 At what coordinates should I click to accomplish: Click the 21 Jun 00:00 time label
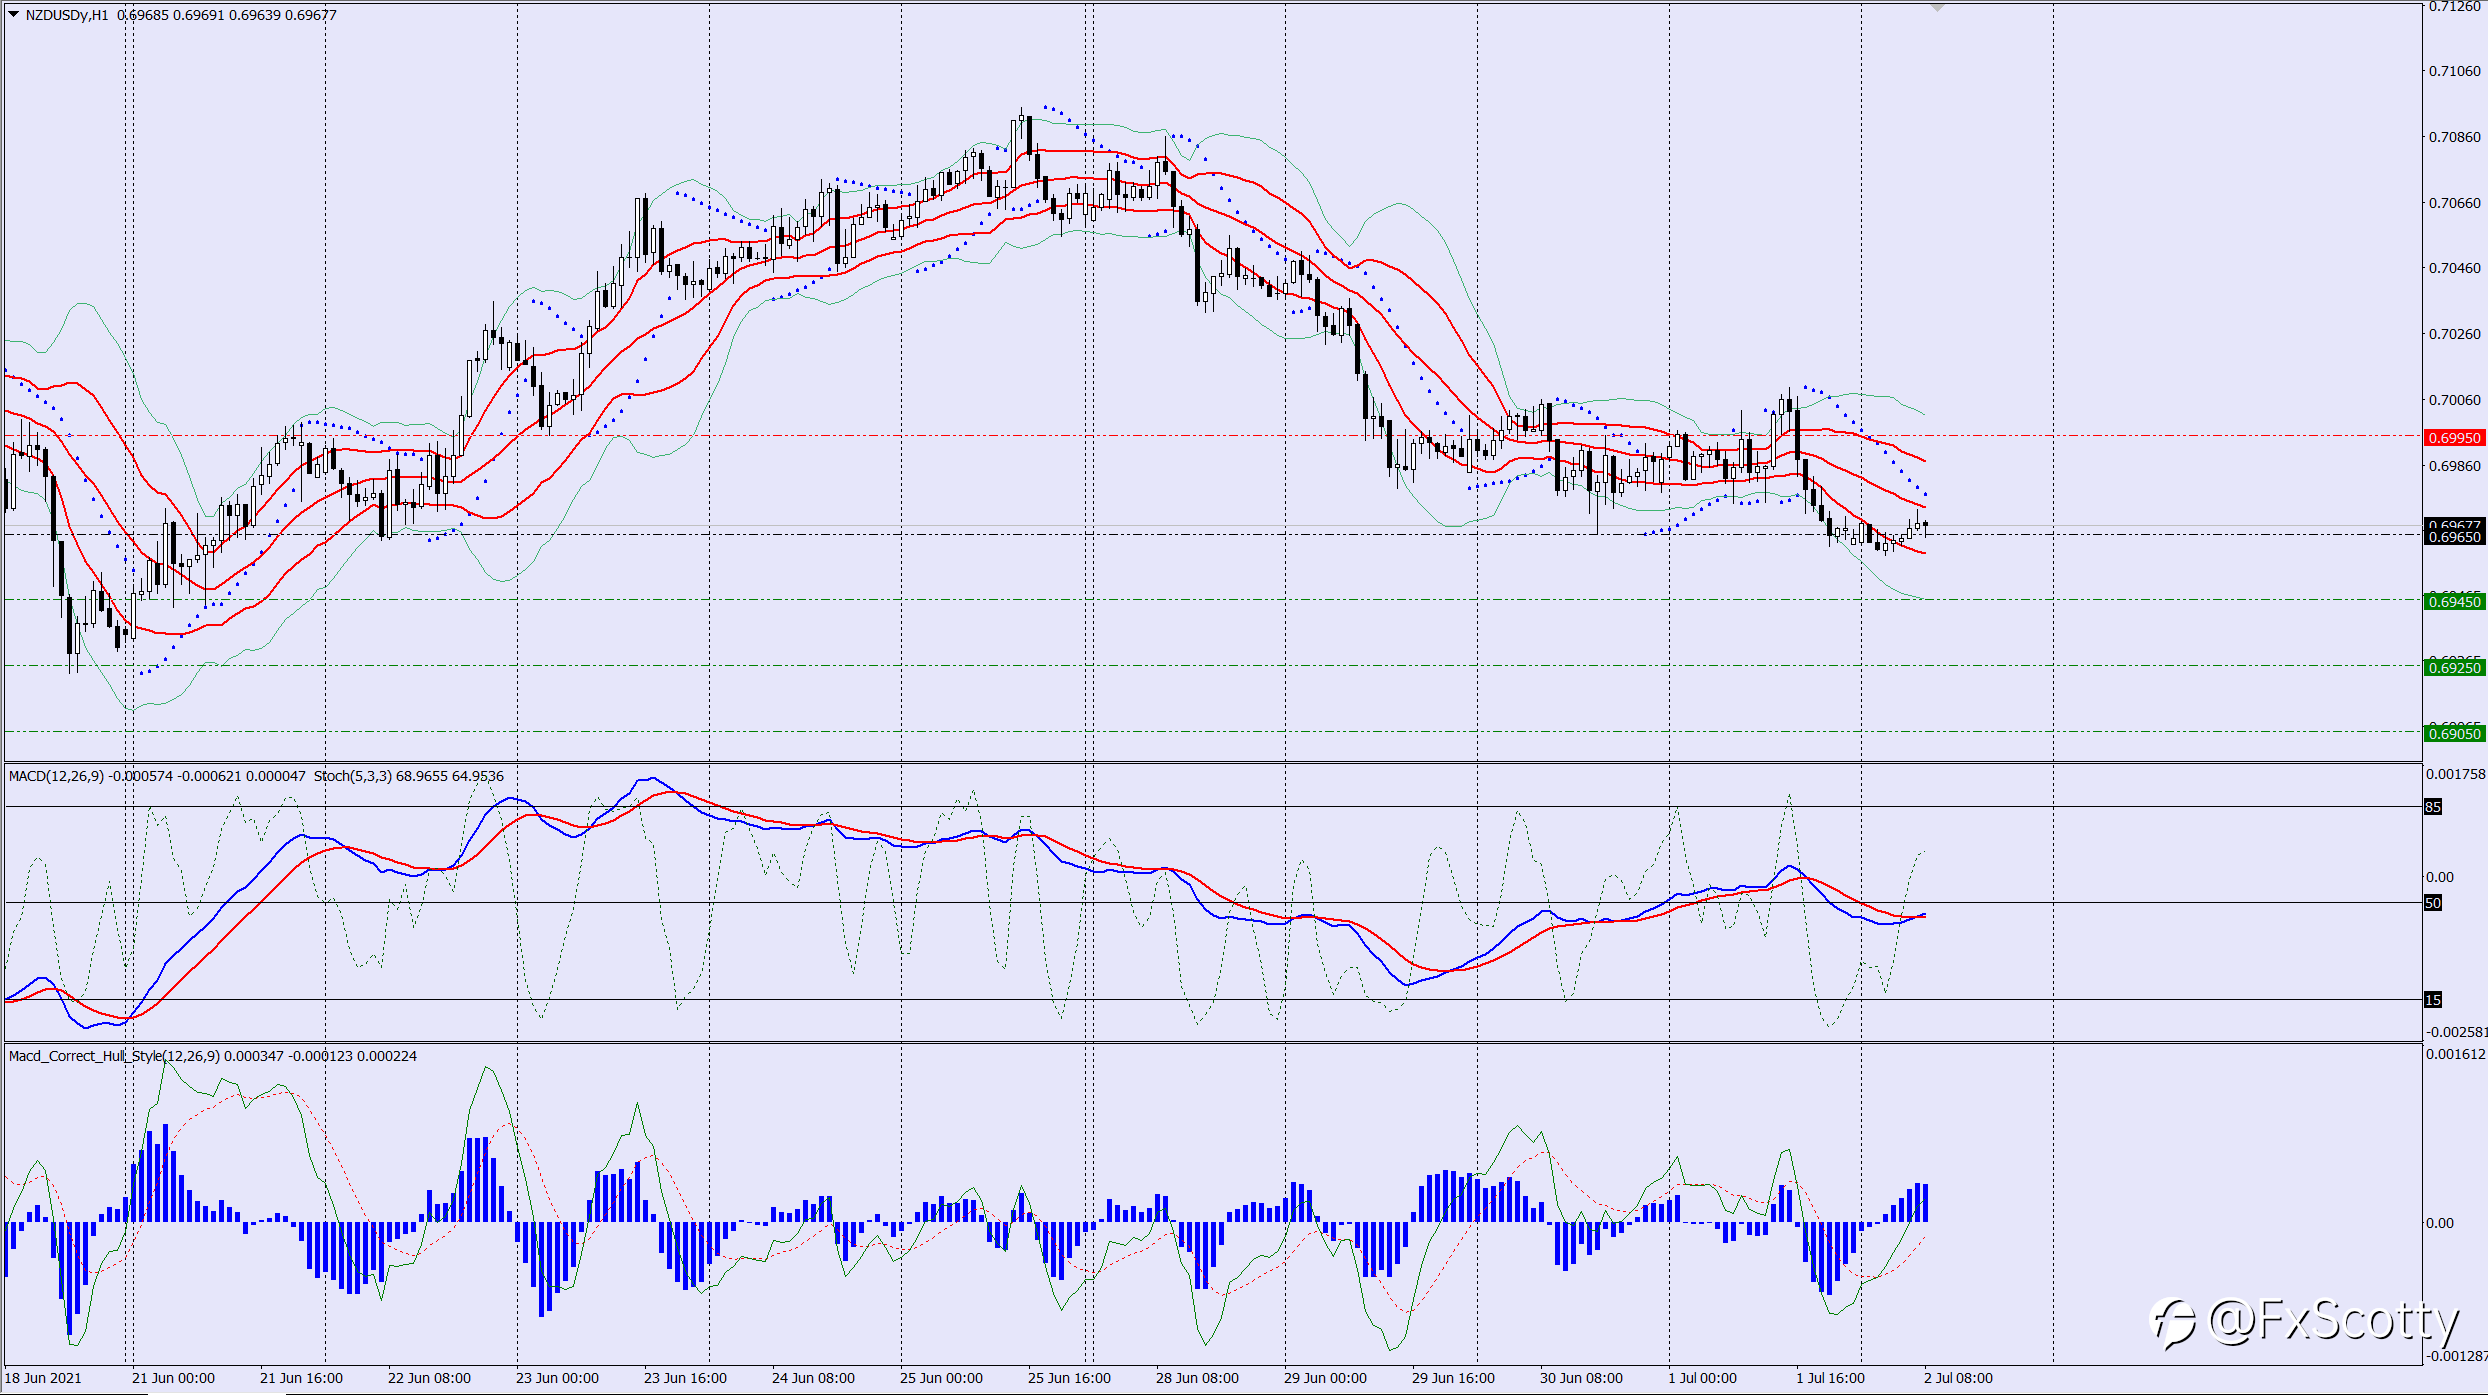[x=173, y=1378]
